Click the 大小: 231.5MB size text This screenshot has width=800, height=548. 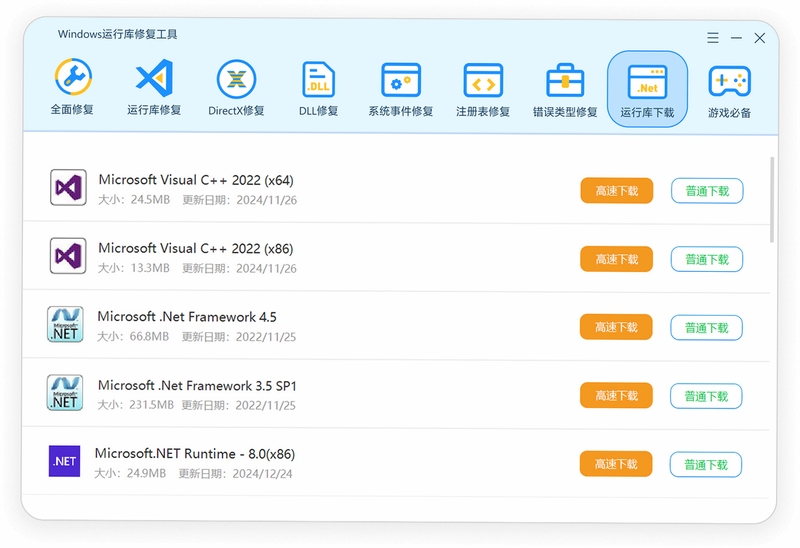point(135,405)
